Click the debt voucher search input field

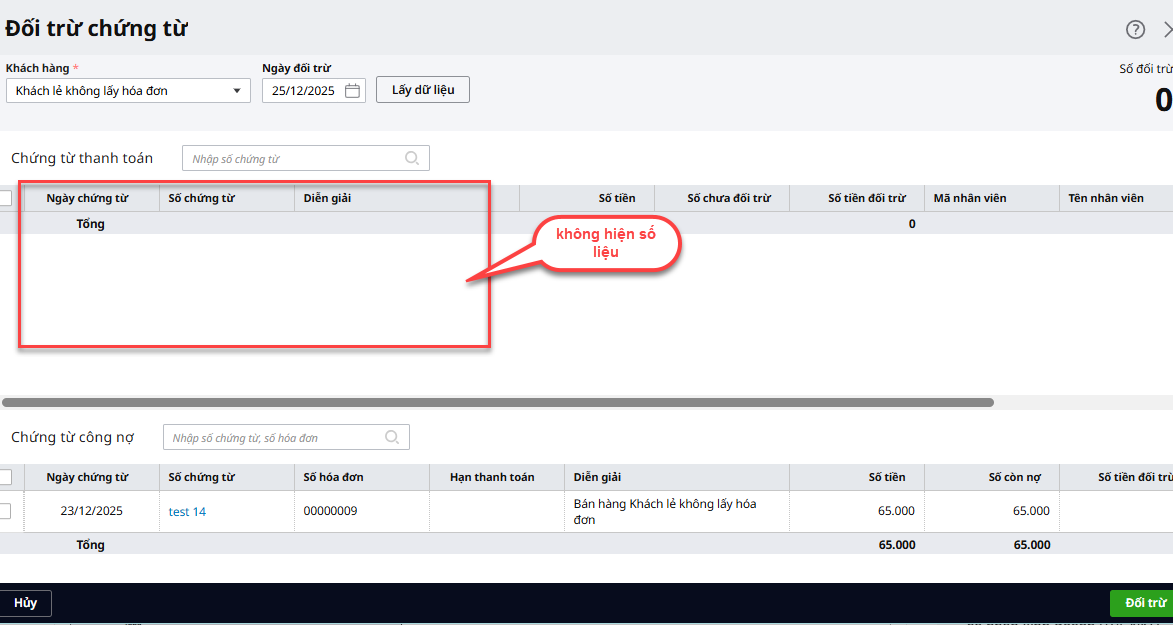pos(275,438)
